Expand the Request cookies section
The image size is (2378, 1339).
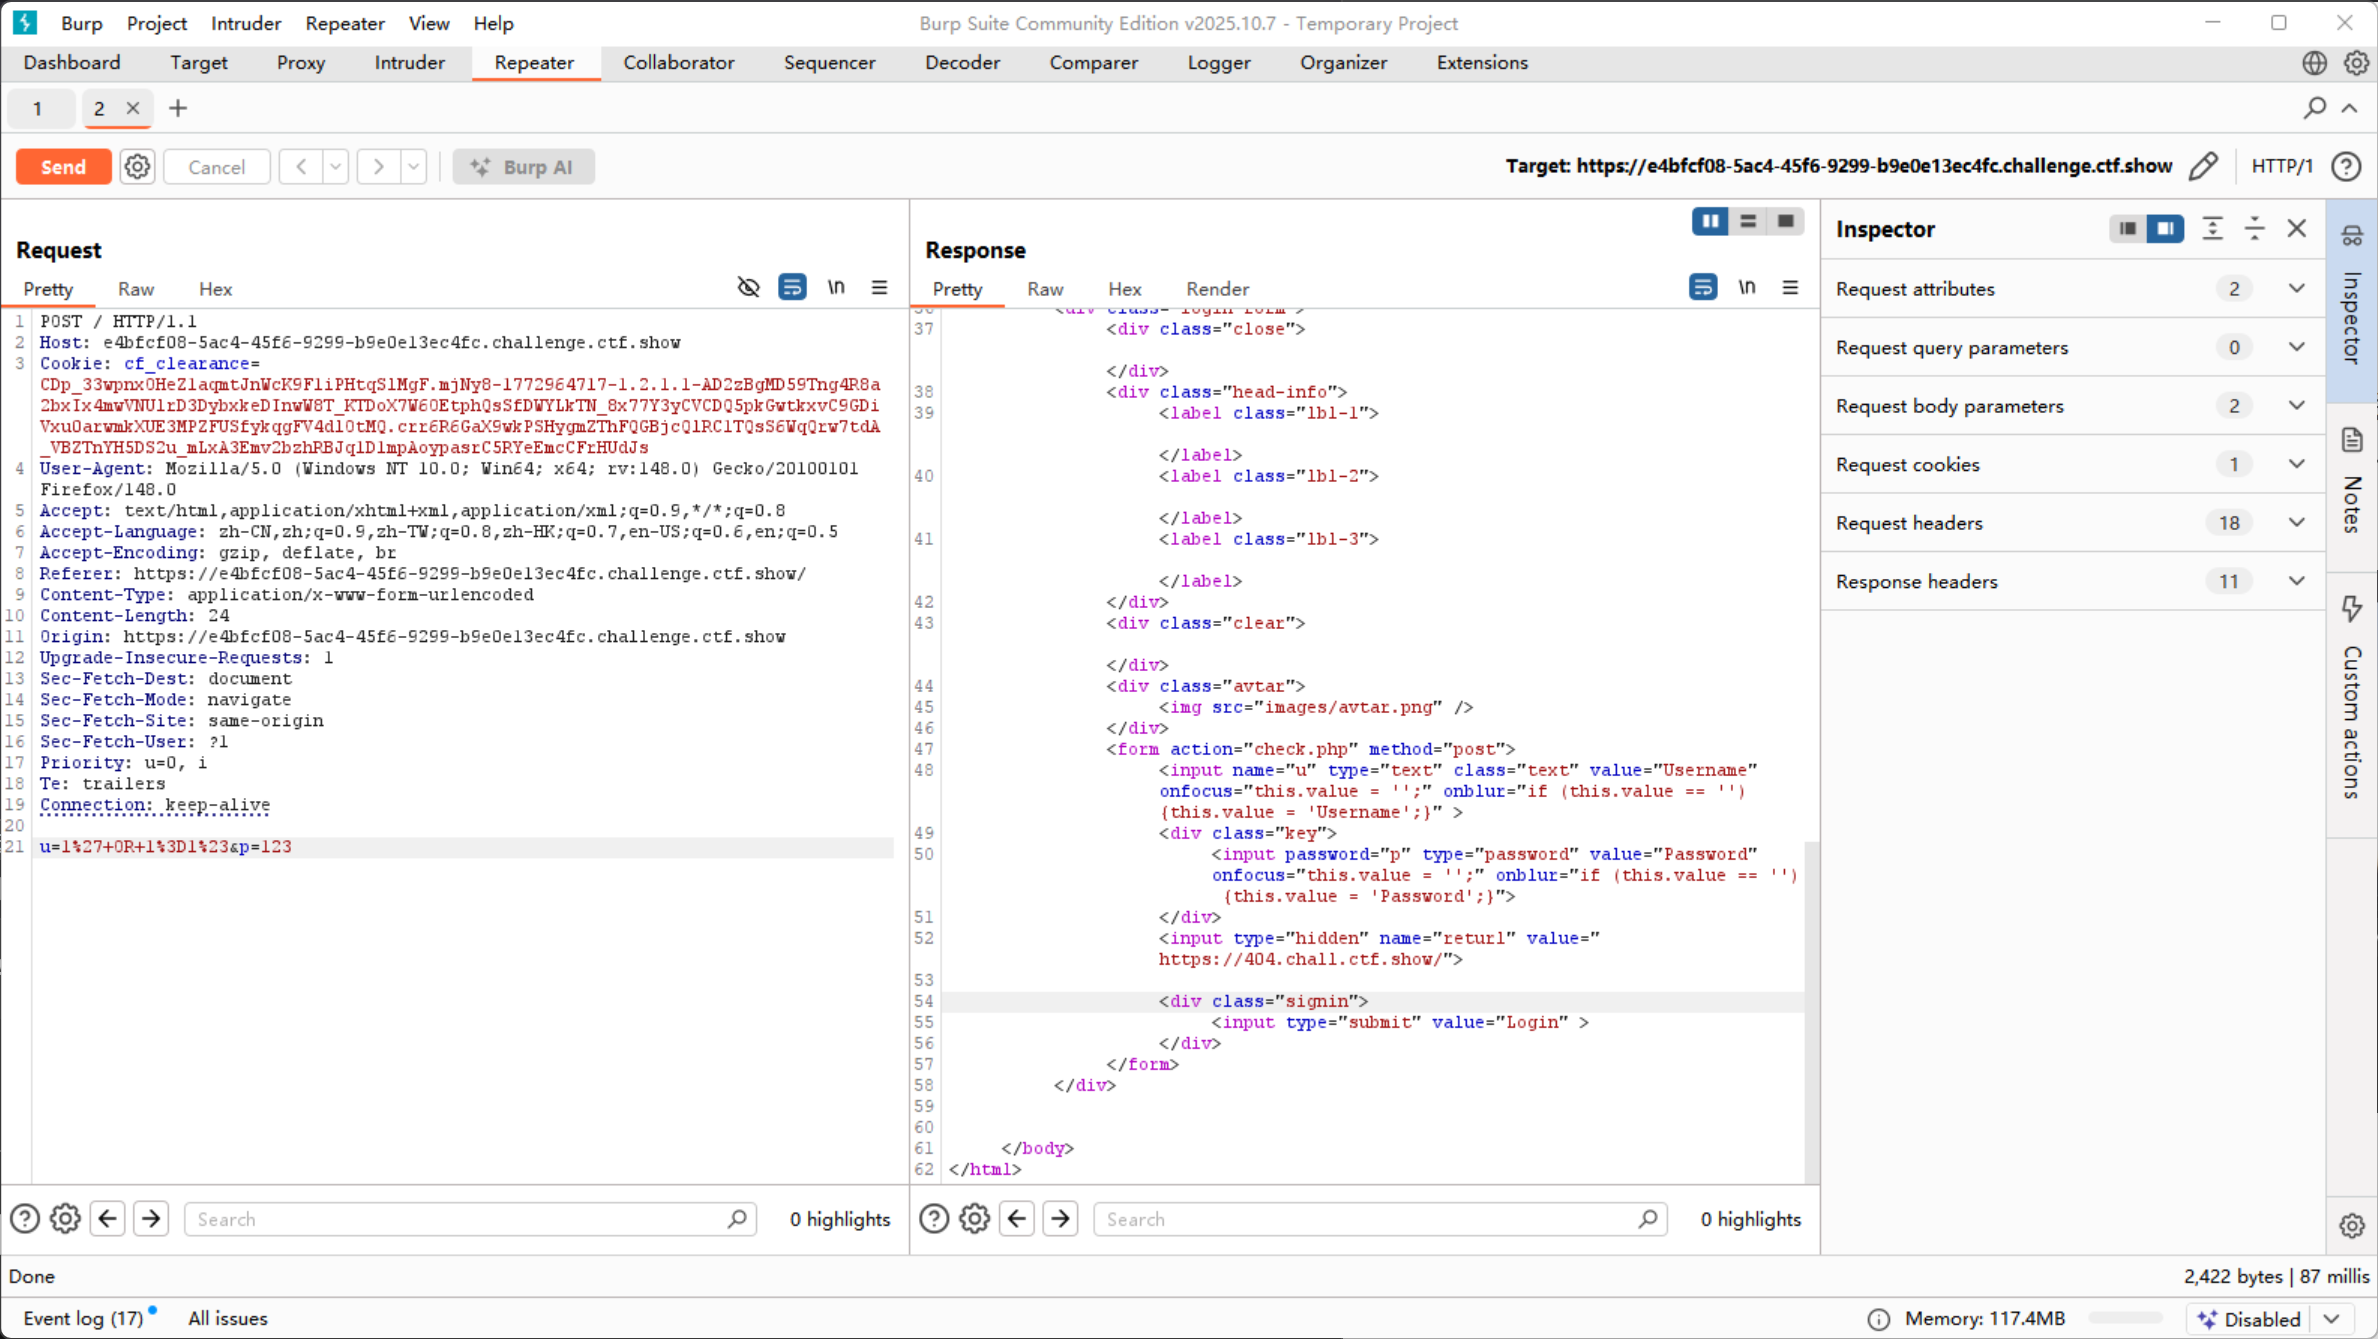[x=2296, y=464]
